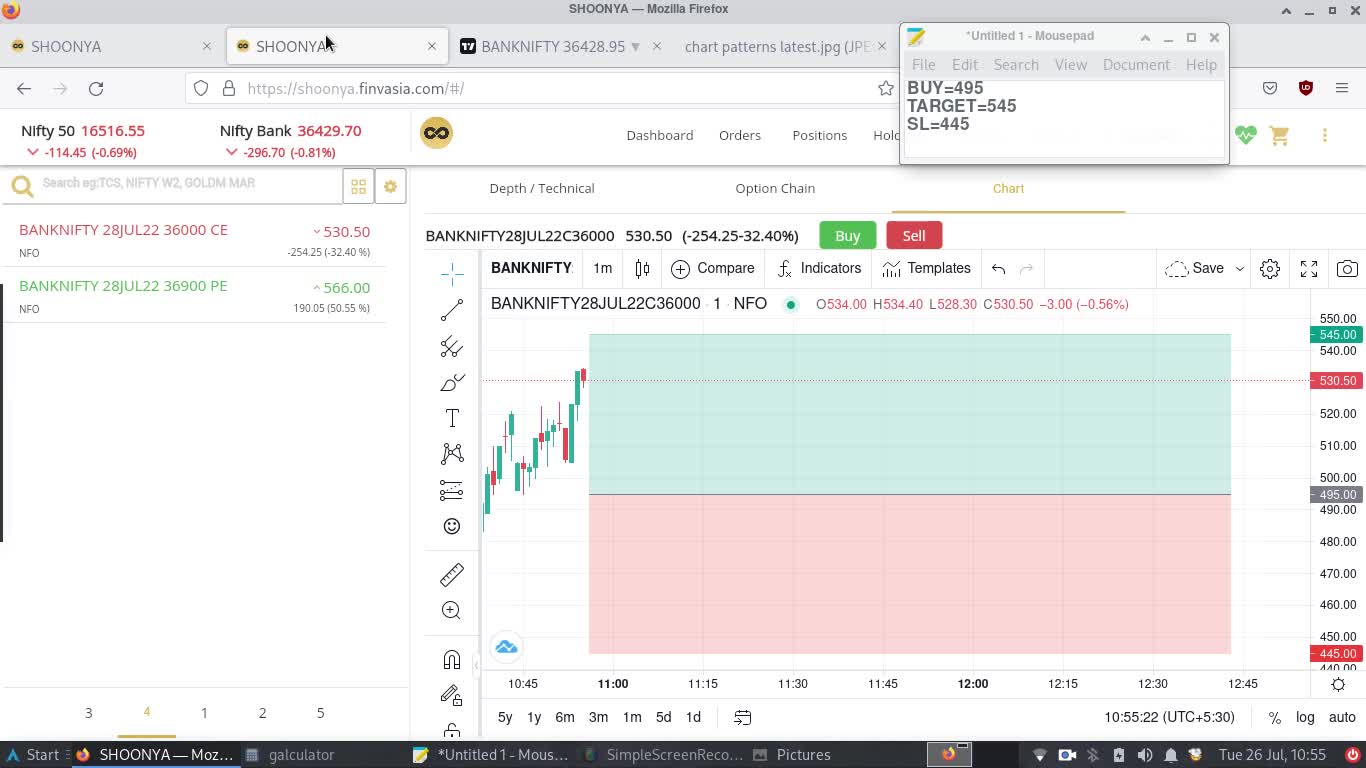Screen dimensions: 1366x768
Task: Toggle auto scale on chart
Action: pos(1342,717)
